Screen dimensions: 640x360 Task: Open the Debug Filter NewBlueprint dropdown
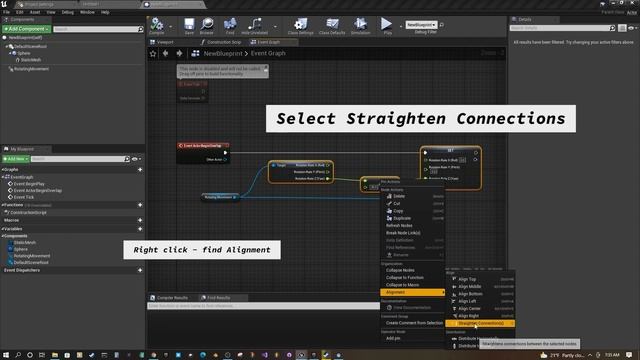pyautogui.click(x=421, y=25)
